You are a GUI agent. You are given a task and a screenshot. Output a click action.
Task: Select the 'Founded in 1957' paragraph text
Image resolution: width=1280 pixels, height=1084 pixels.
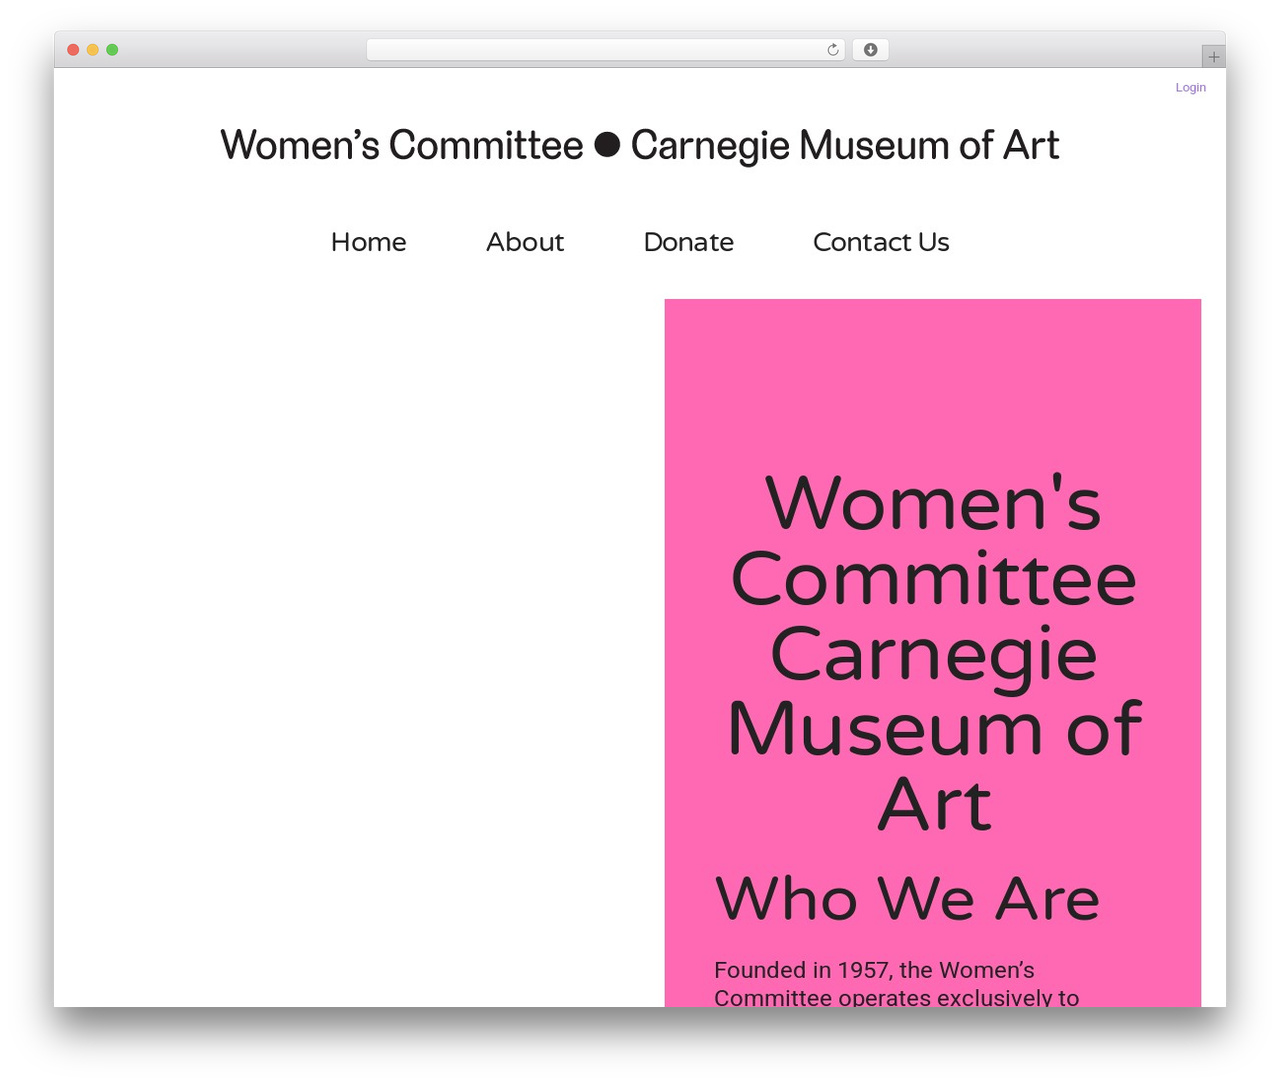(896, 983)
